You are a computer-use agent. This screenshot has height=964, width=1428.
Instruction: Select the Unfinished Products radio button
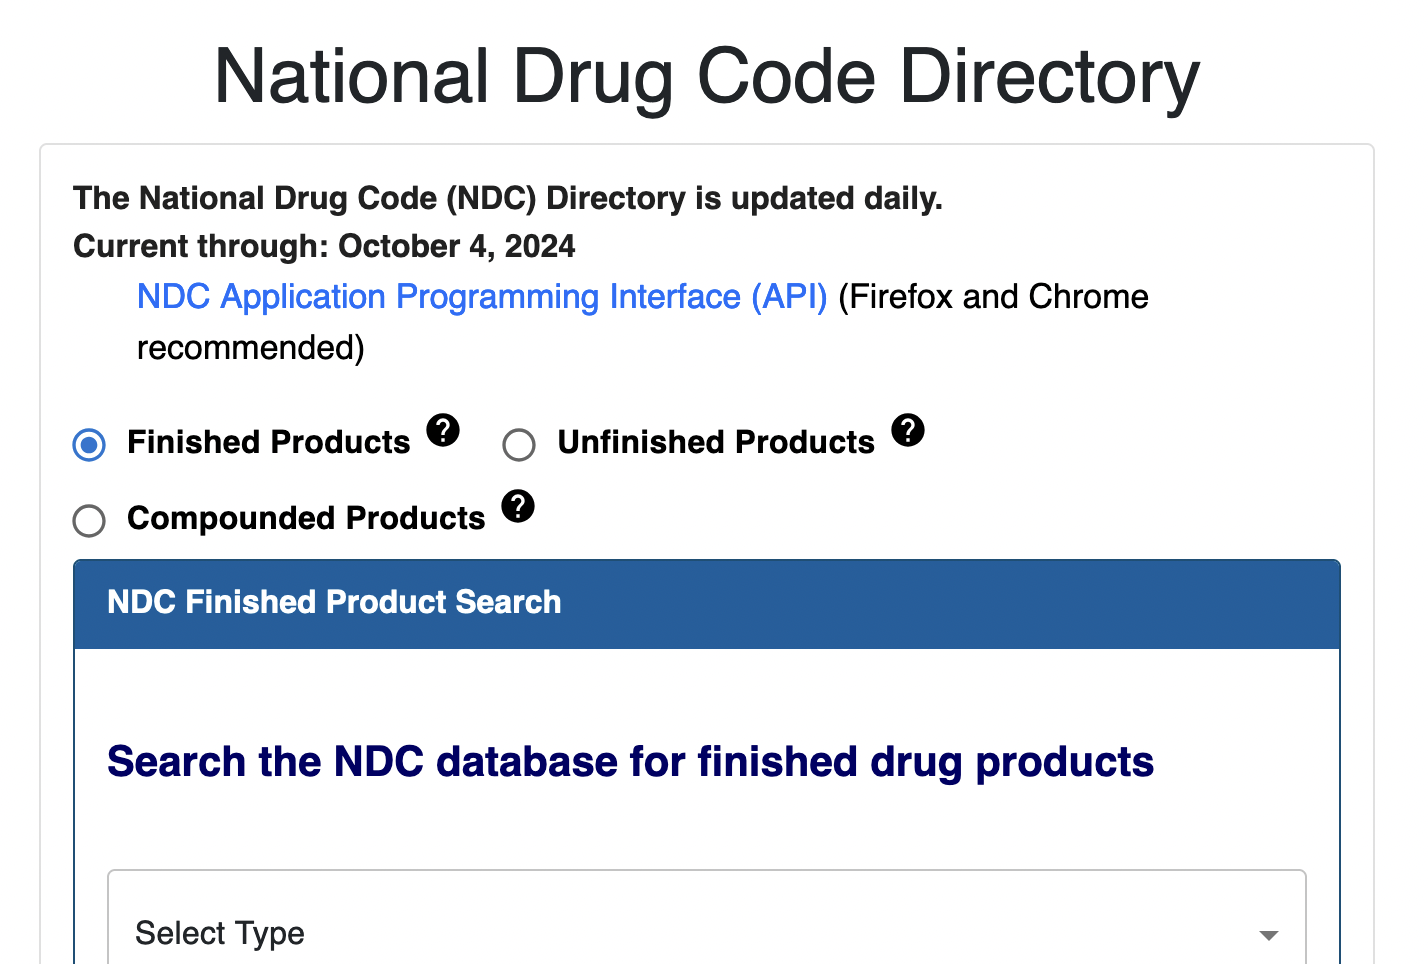click(519, 444)
